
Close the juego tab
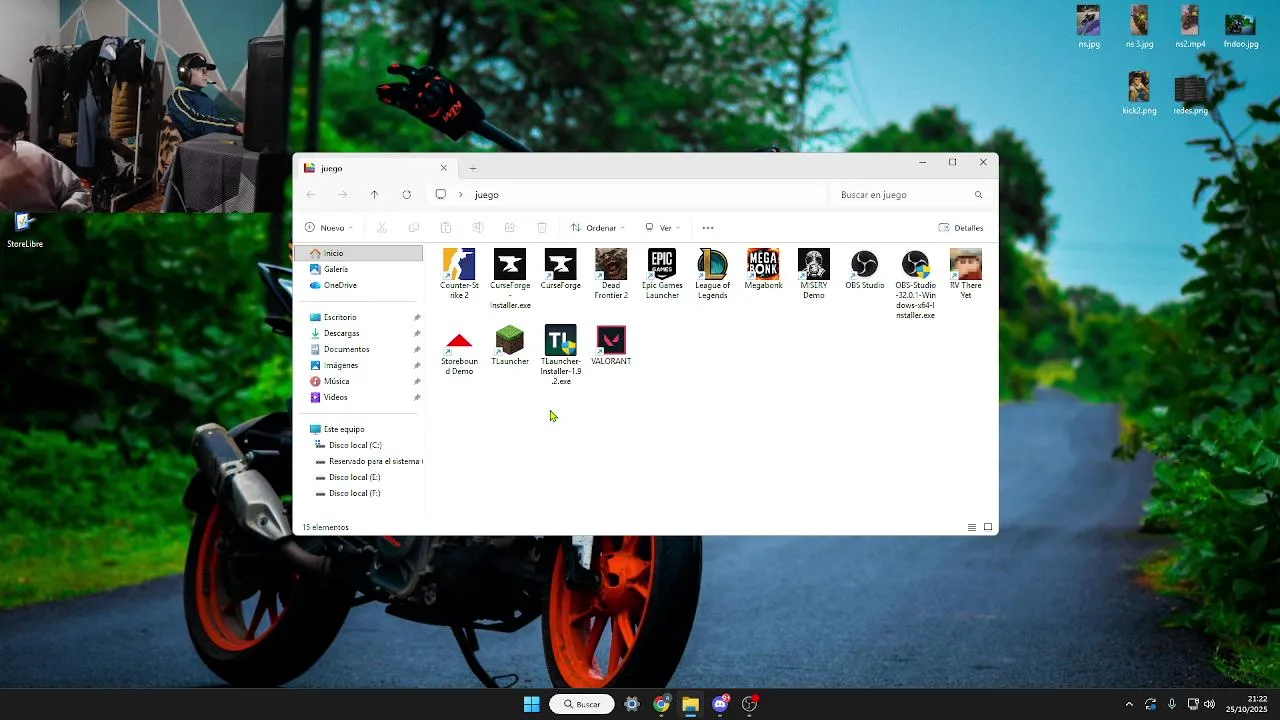coord(444,168)
